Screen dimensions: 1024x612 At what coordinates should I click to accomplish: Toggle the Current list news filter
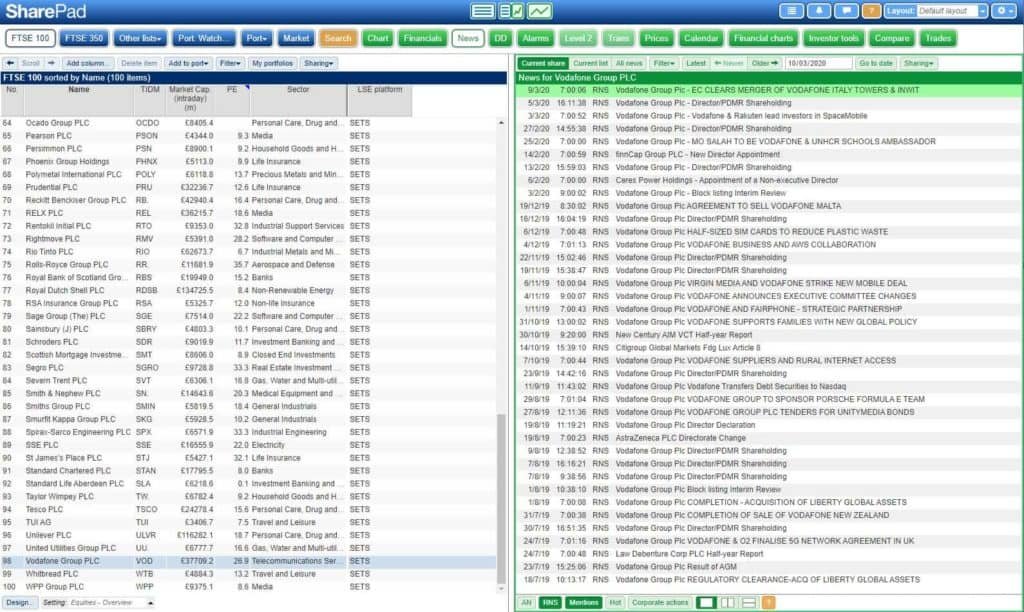coord(590,63)
